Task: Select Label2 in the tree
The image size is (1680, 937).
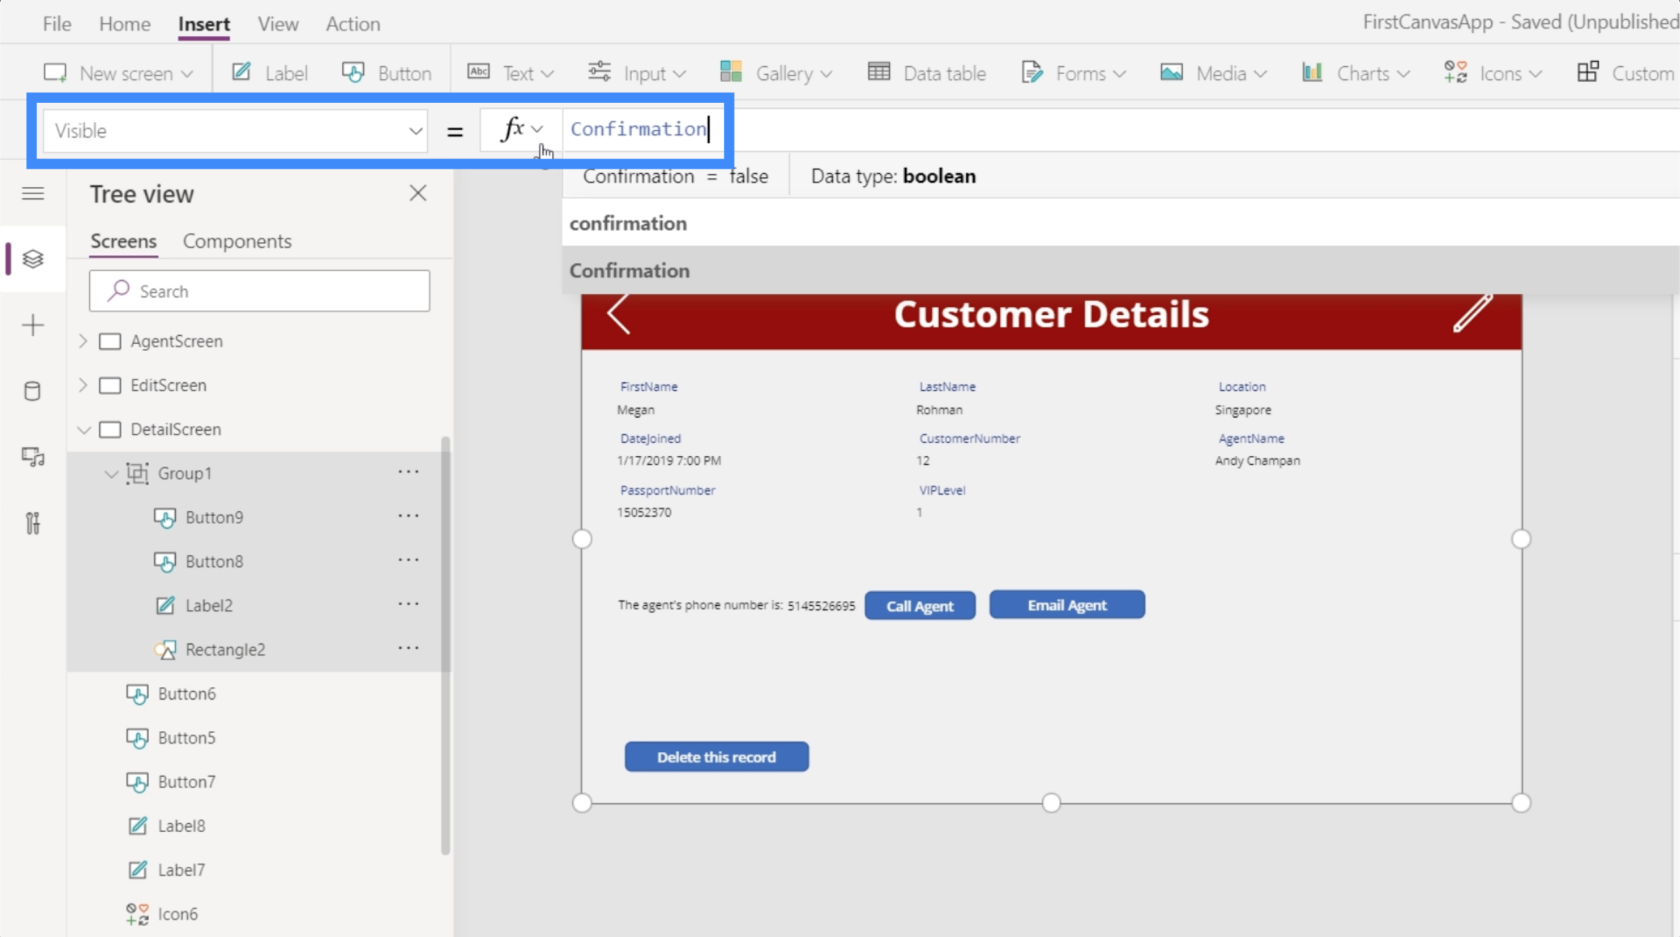Action: pyautogui.click(x=209, y=605)
